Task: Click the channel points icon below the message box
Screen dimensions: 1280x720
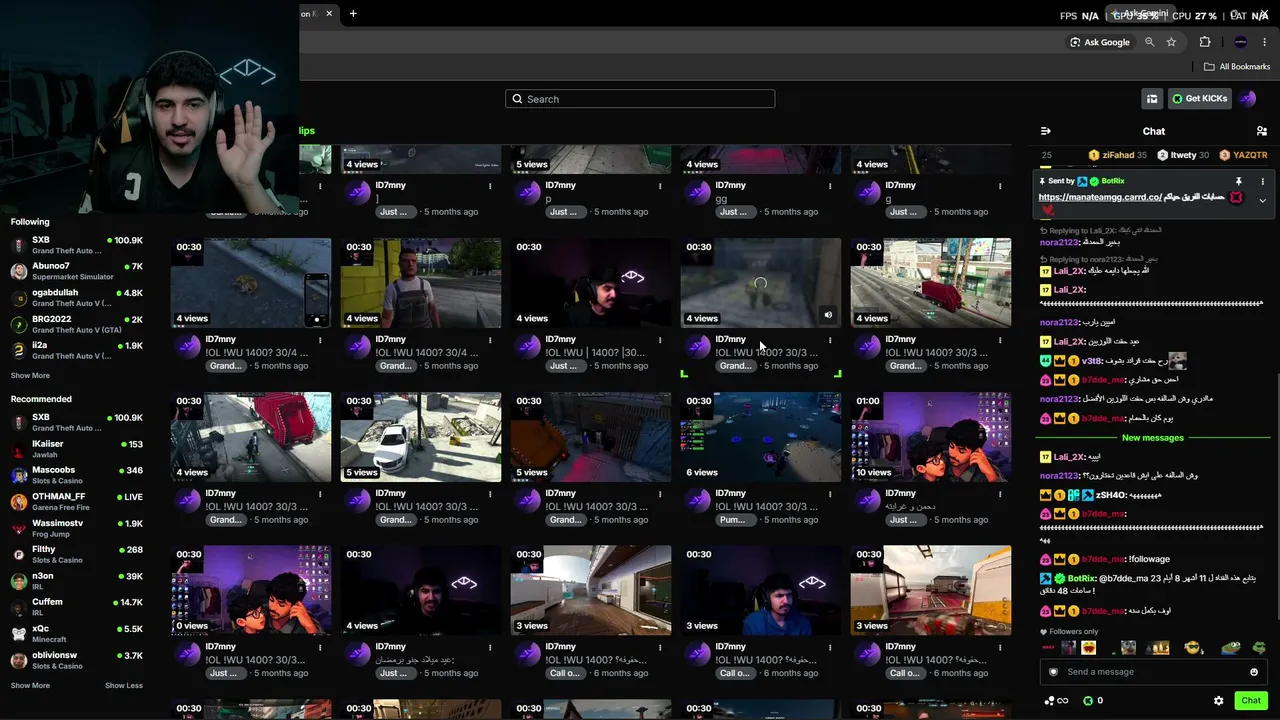Action: click(1056, 701)
